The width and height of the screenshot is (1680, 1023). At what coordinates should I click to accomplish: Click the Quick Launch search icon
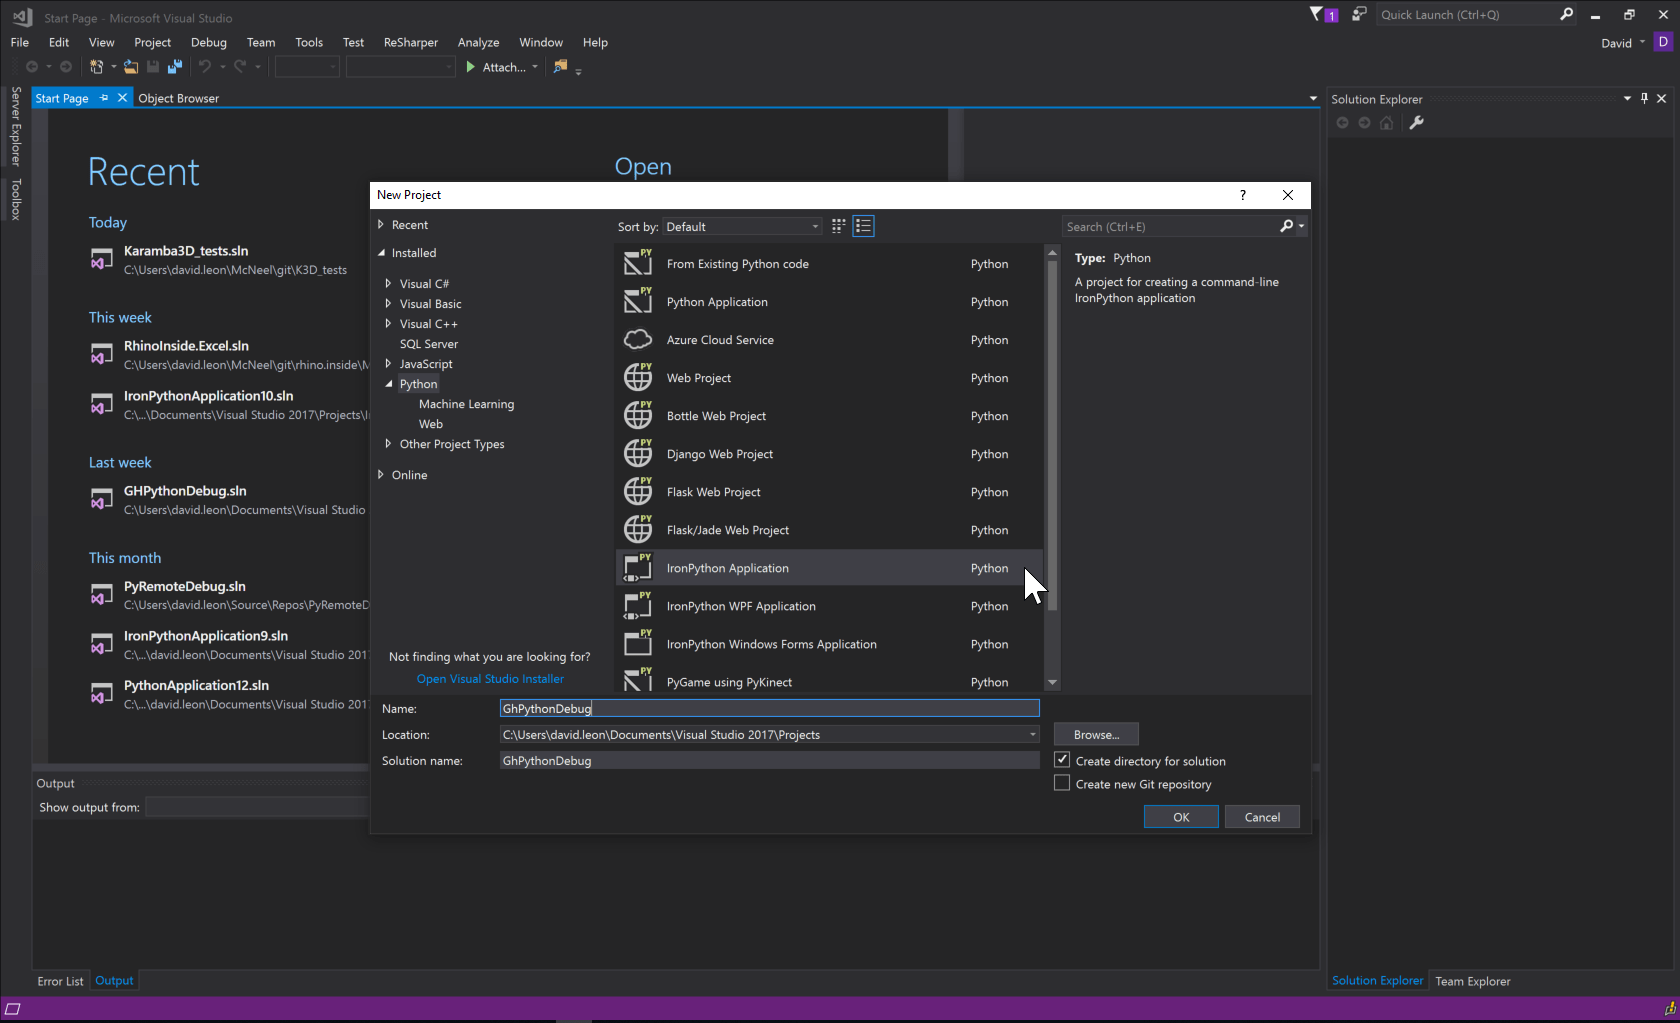click(x=1566, y=14)
